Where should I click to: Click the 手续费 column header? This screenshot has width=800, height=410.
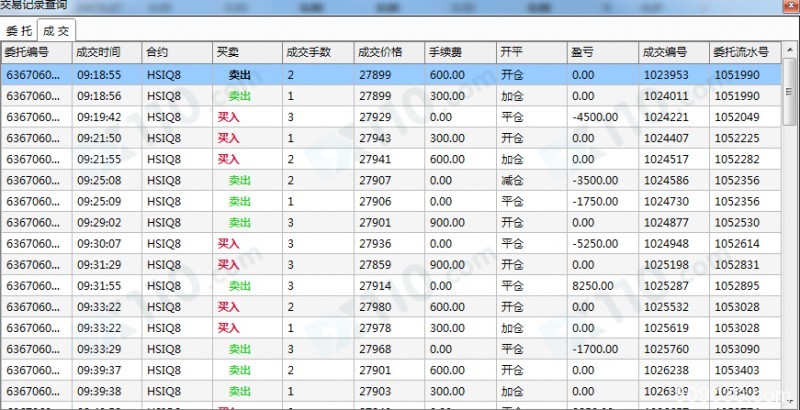tap(460, 52)
